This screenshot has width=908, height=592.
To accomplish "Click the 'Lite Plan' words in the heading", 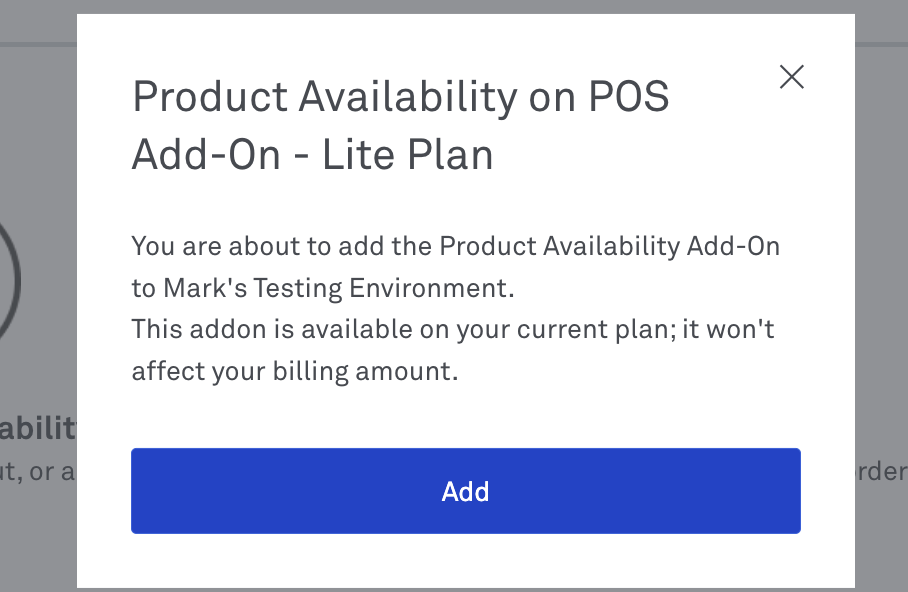I will [407, 155].
